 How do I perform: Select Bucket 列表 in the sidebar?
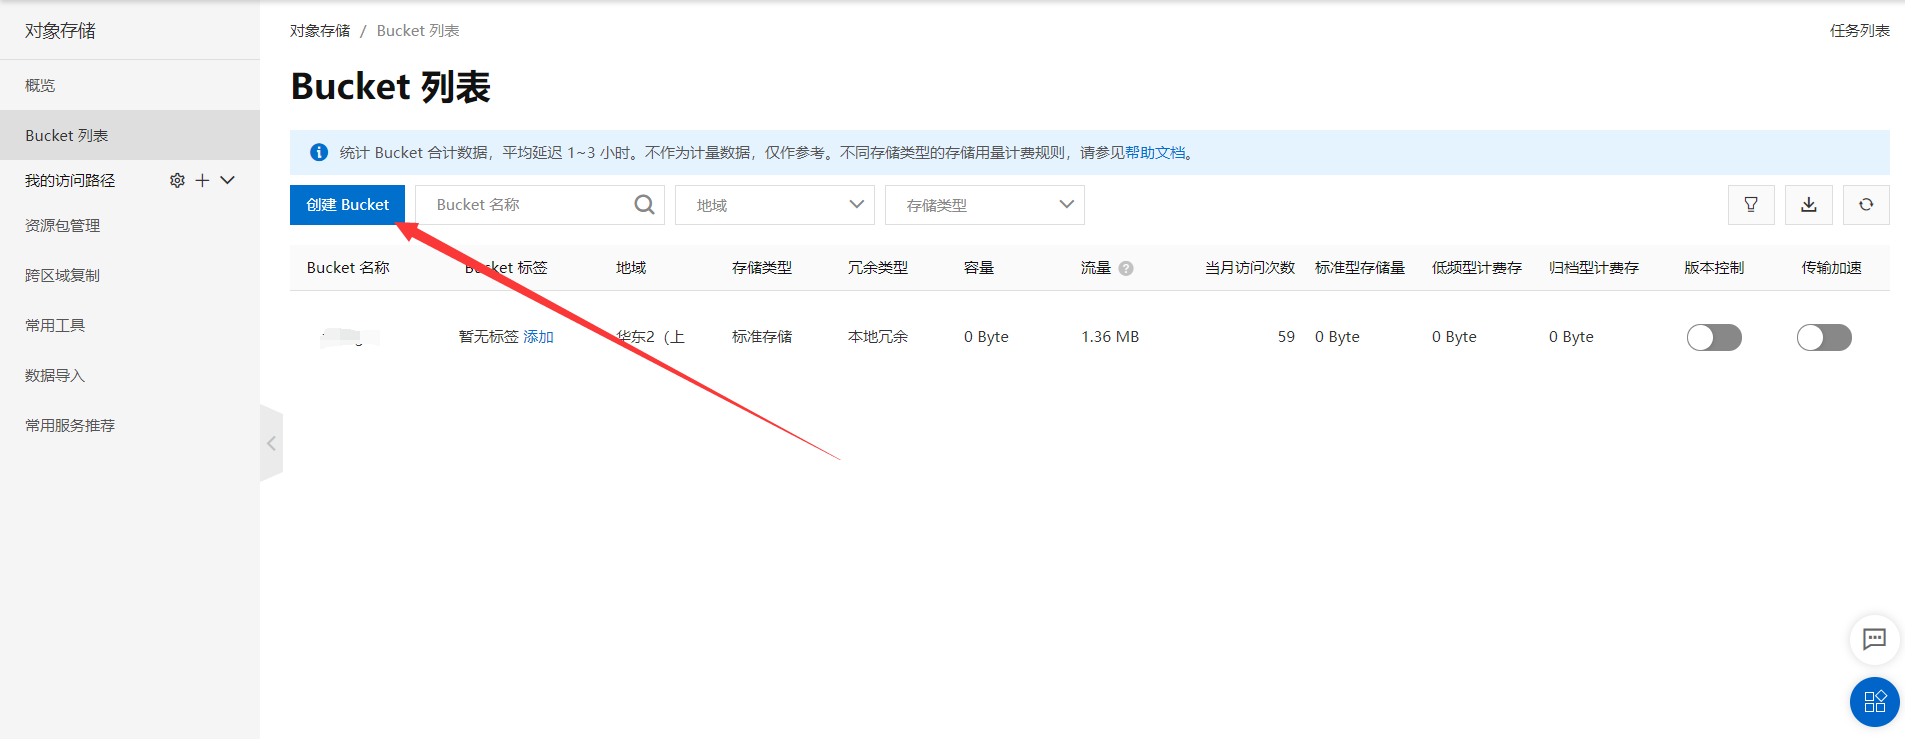130,135
